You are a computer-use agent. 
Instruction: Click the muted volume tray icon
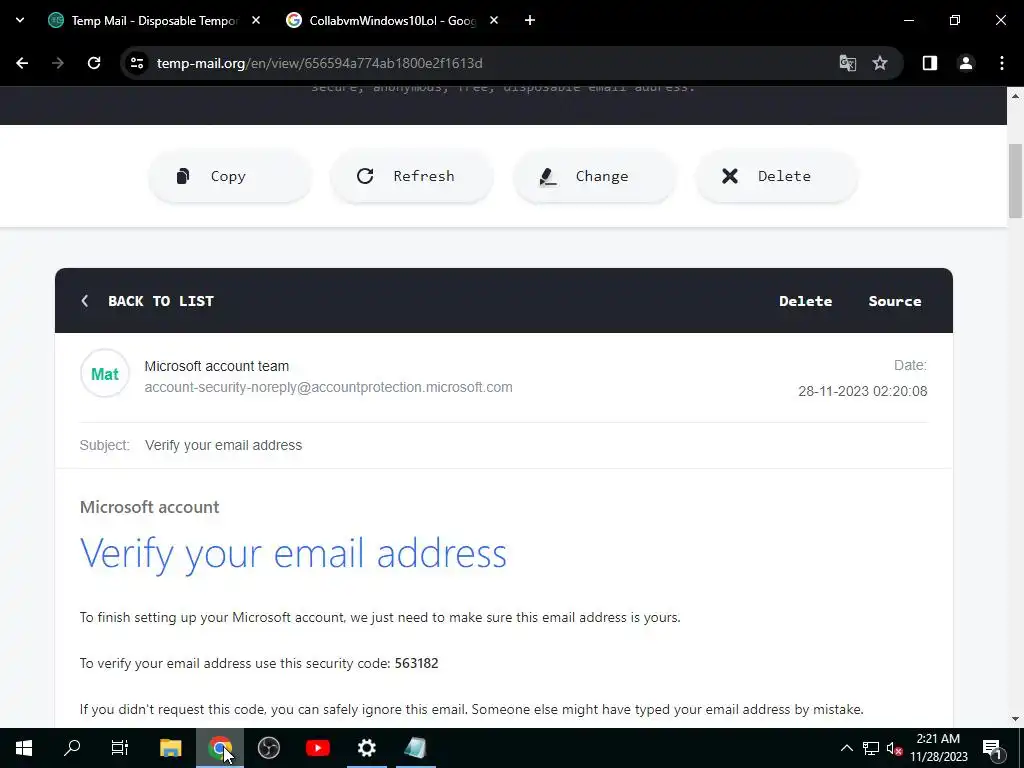point(894,748)
